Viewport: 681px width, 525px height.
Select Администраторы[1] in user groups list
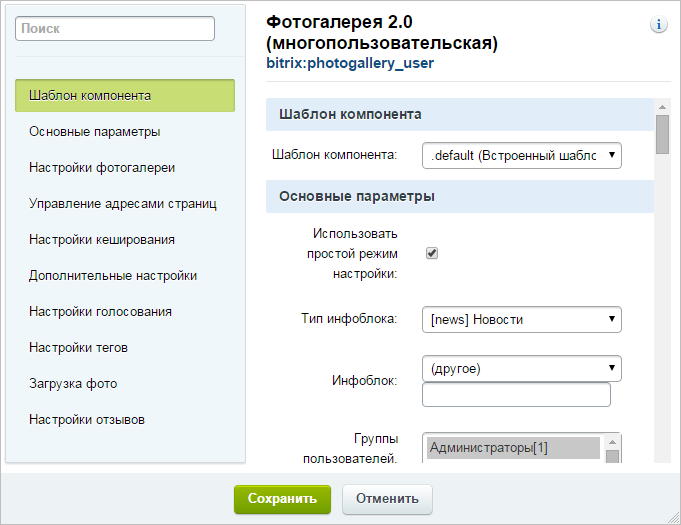(x=513, y=448)
